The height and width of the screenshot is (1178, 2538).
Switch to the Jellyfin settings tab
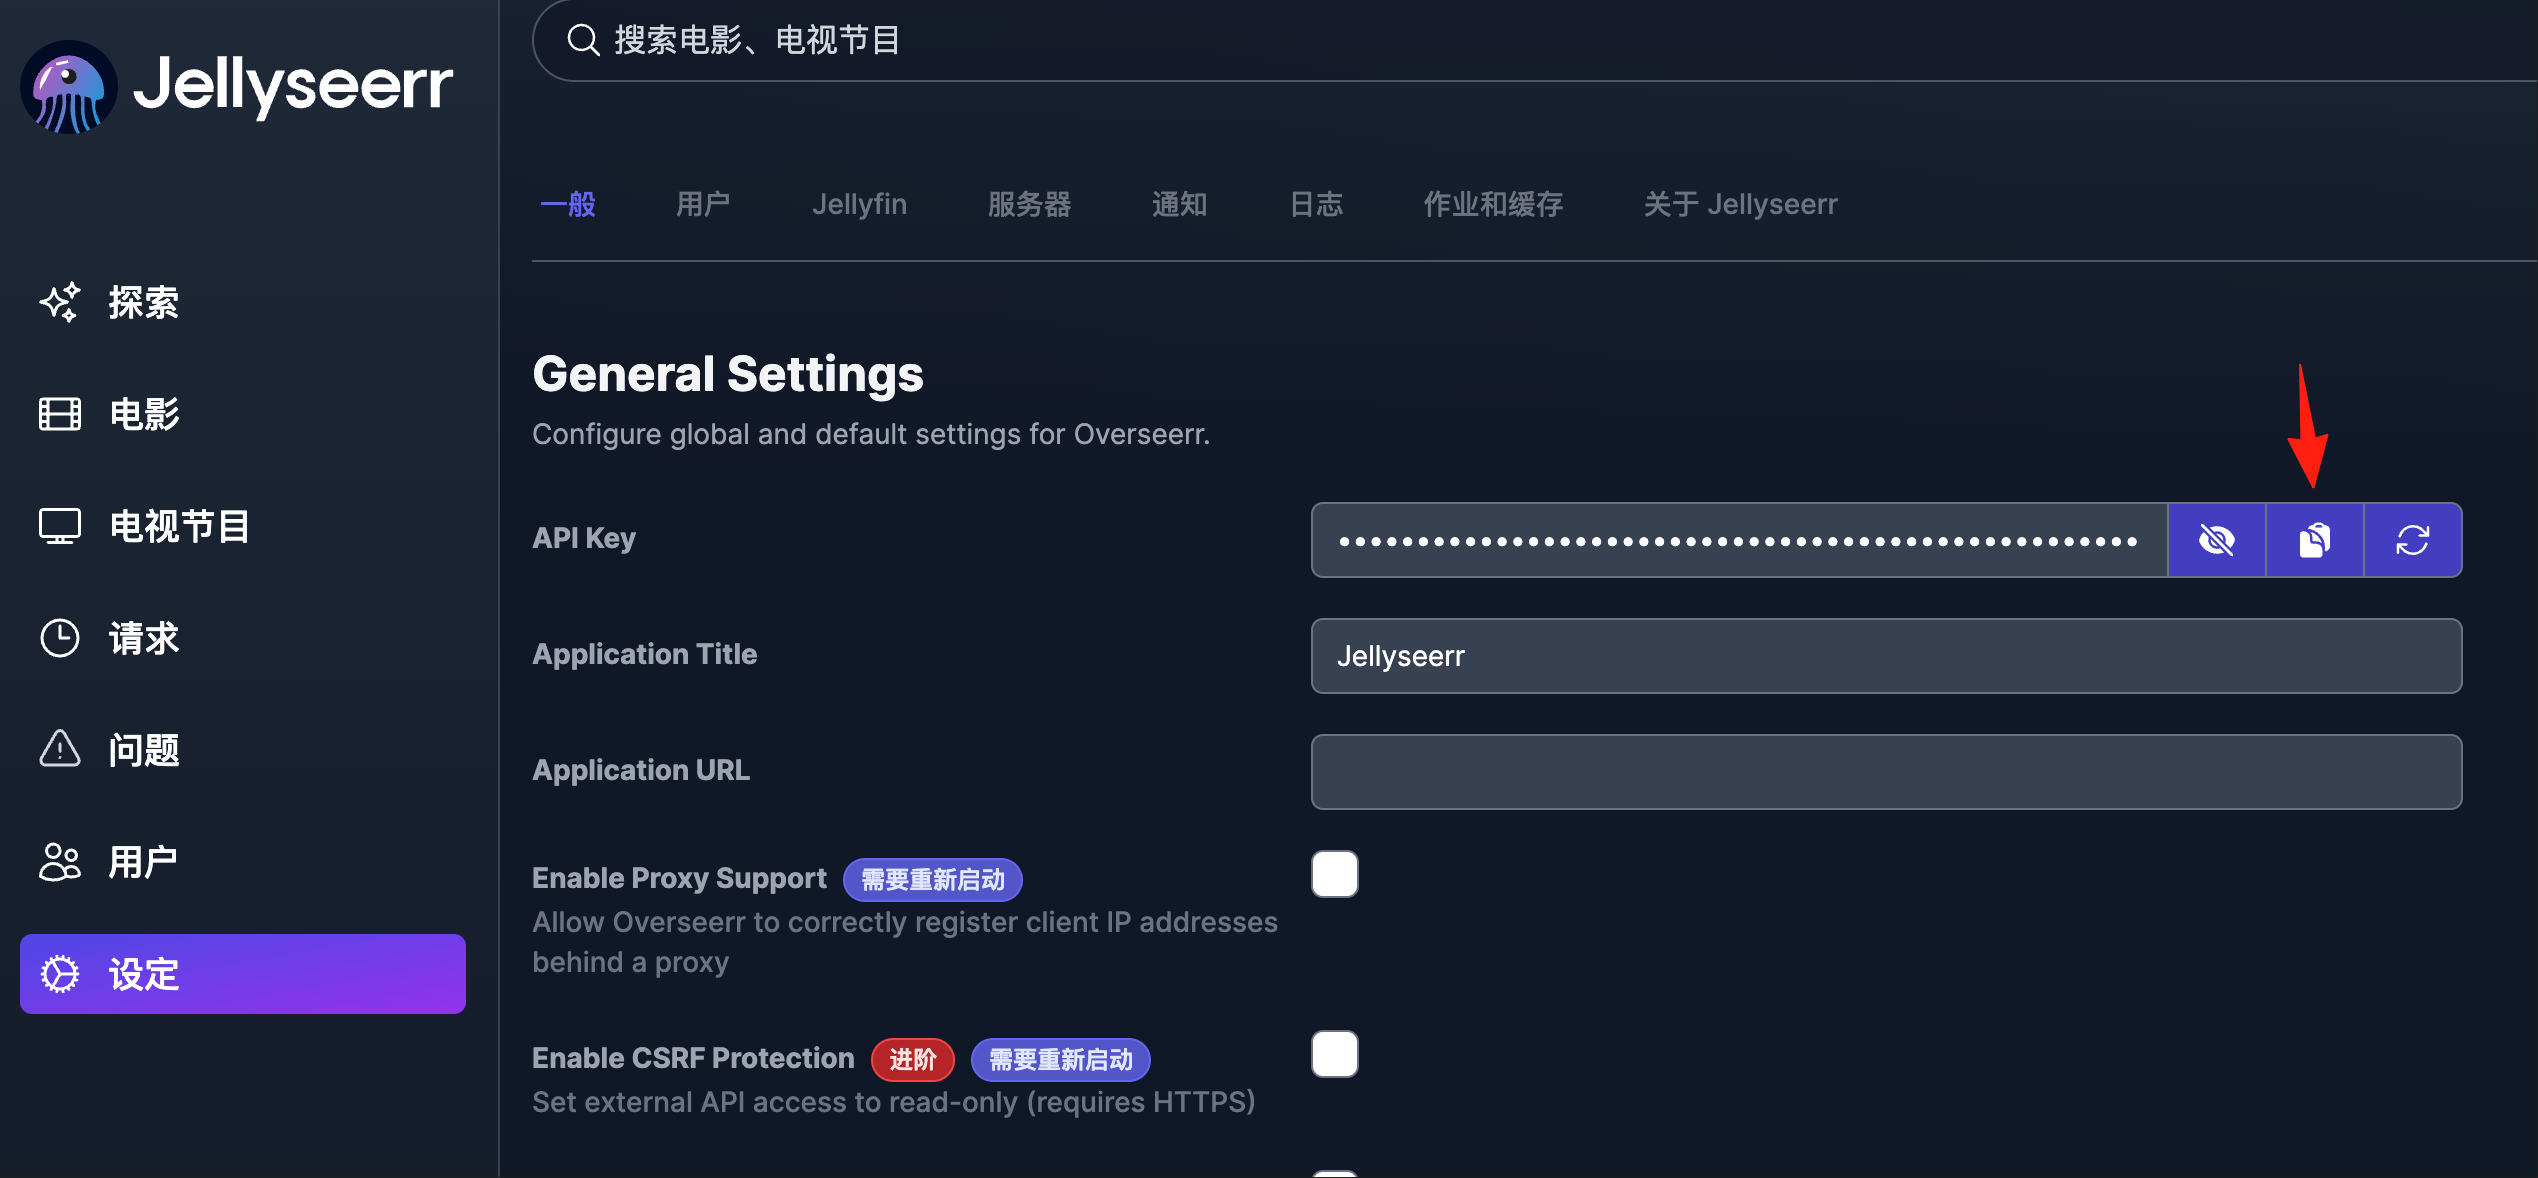[859, 204]
